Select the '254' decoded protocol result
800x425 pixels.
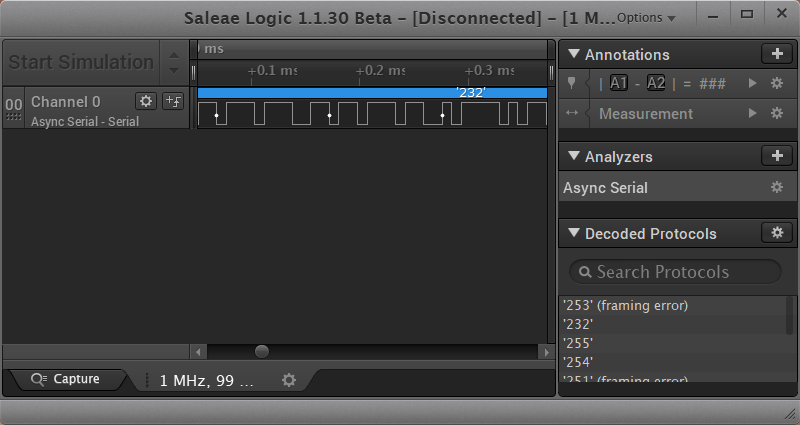(x=673, y=362)
